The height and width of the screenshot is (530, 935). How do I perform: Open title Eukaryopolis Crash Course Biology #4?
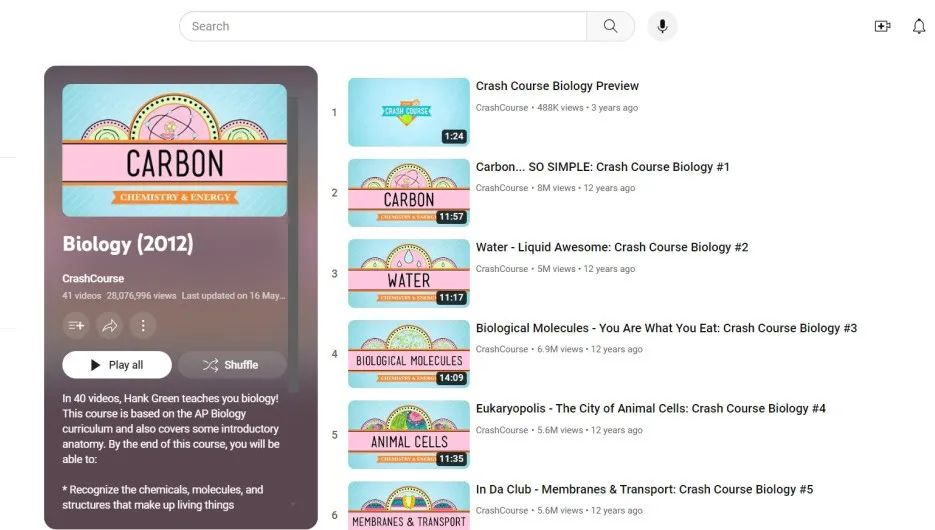coord(651,408)
